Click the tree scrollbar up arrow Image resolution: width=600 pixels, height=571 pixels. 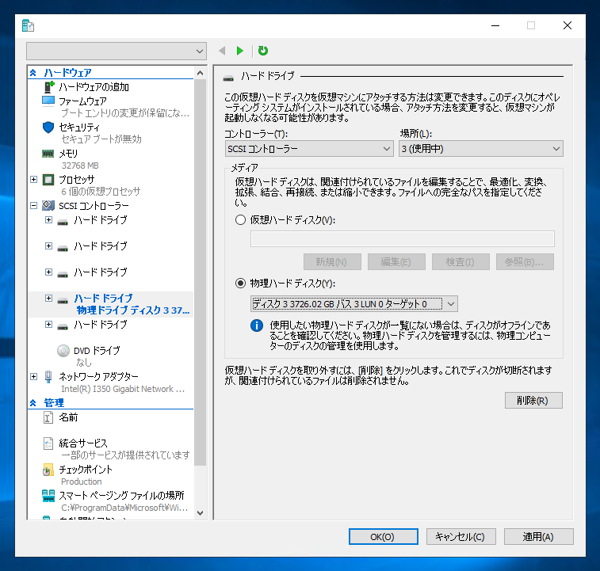pyautogui.click(x=200, y=73)
